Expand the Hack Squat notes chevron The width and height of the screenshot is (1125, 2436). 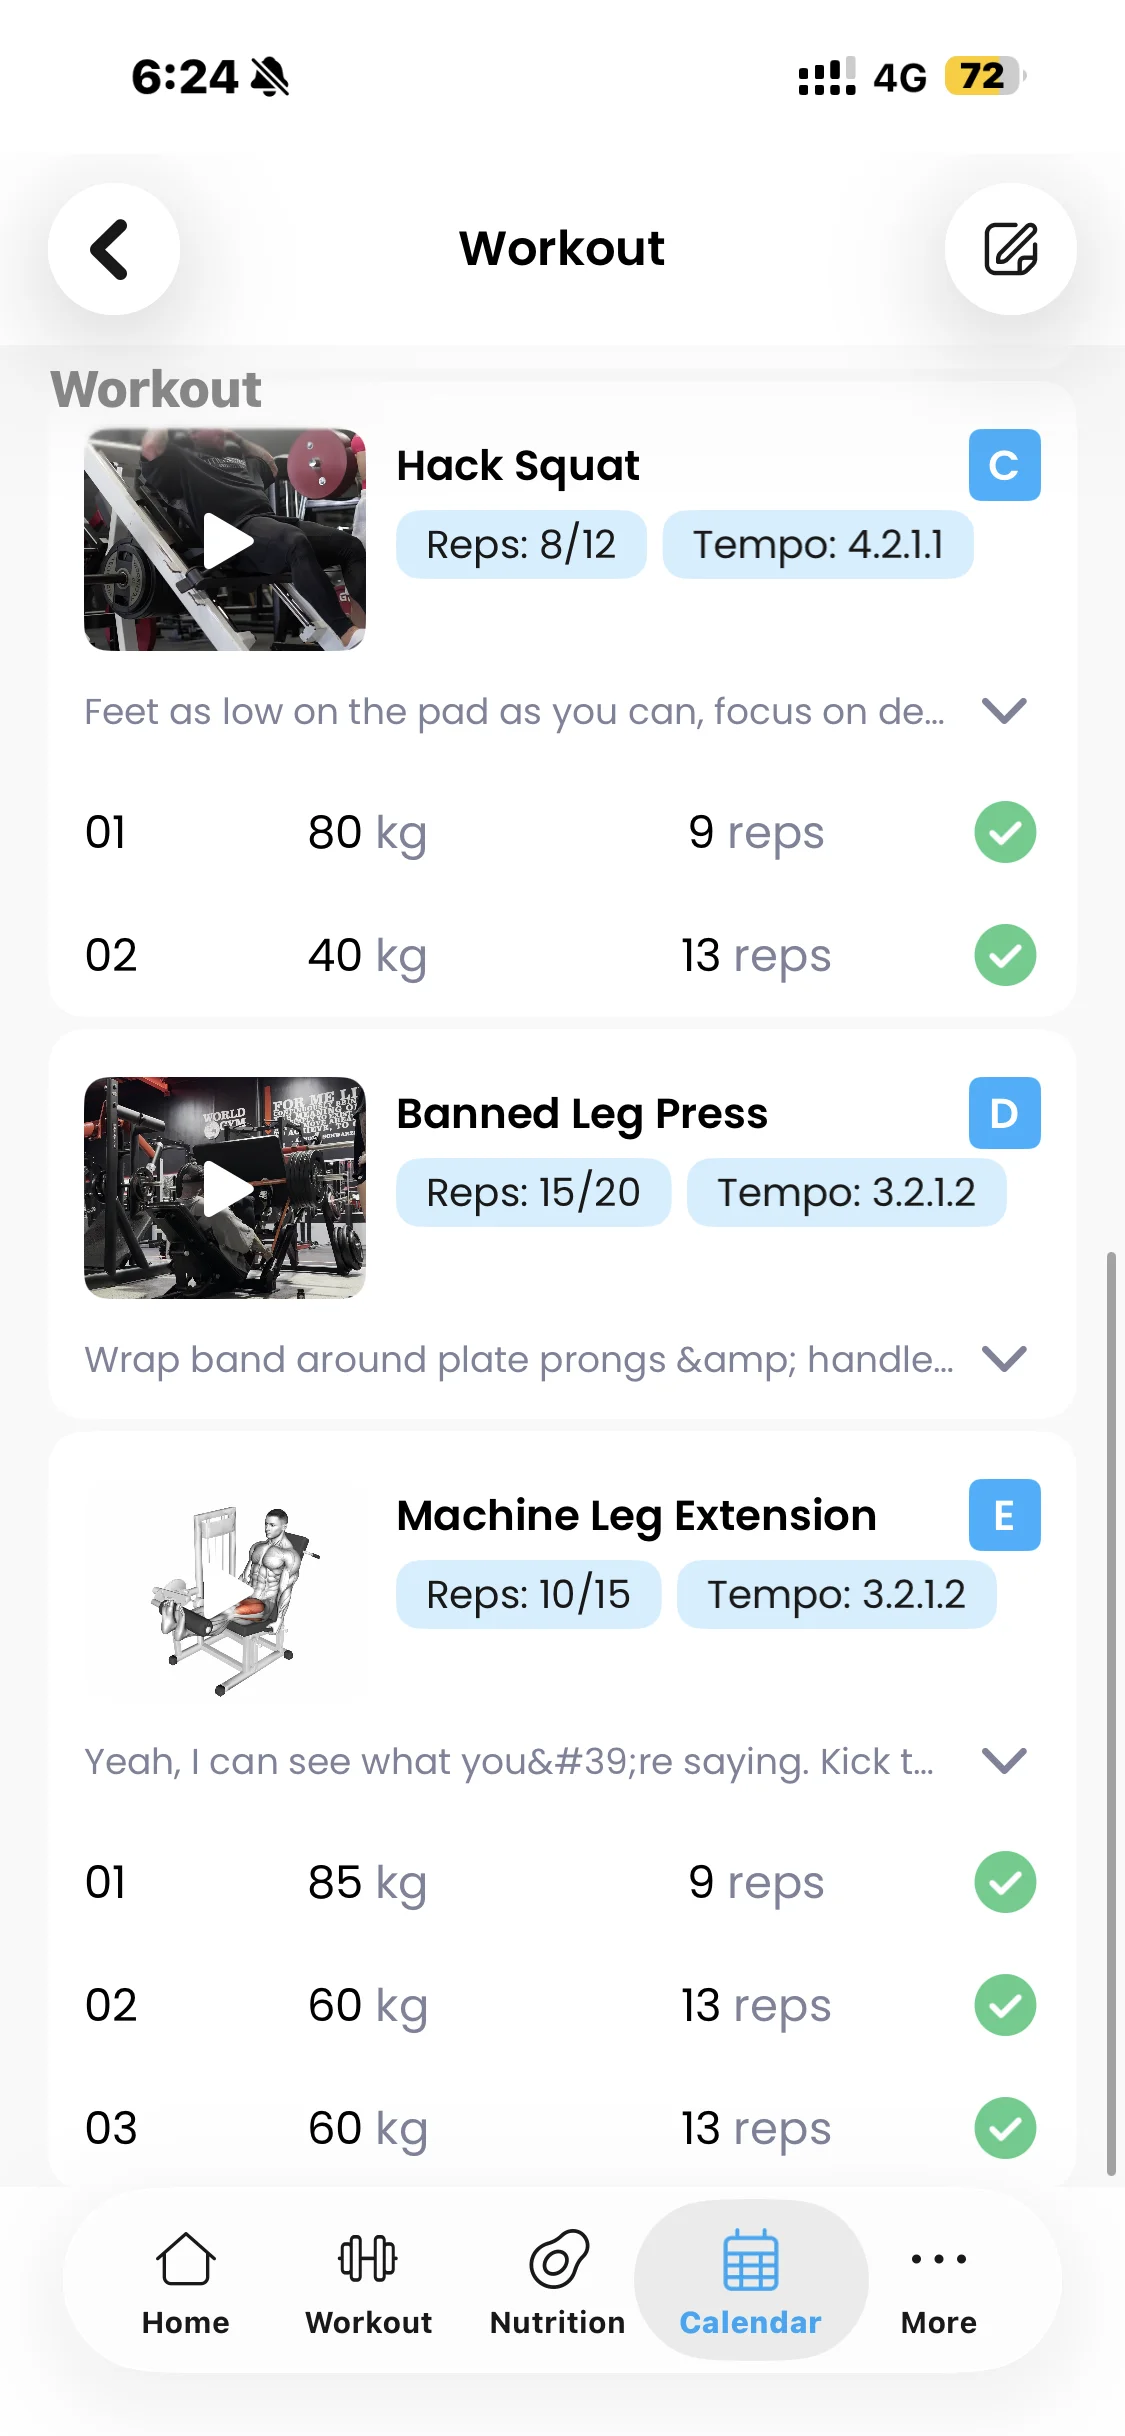[x=1004, y=711]
